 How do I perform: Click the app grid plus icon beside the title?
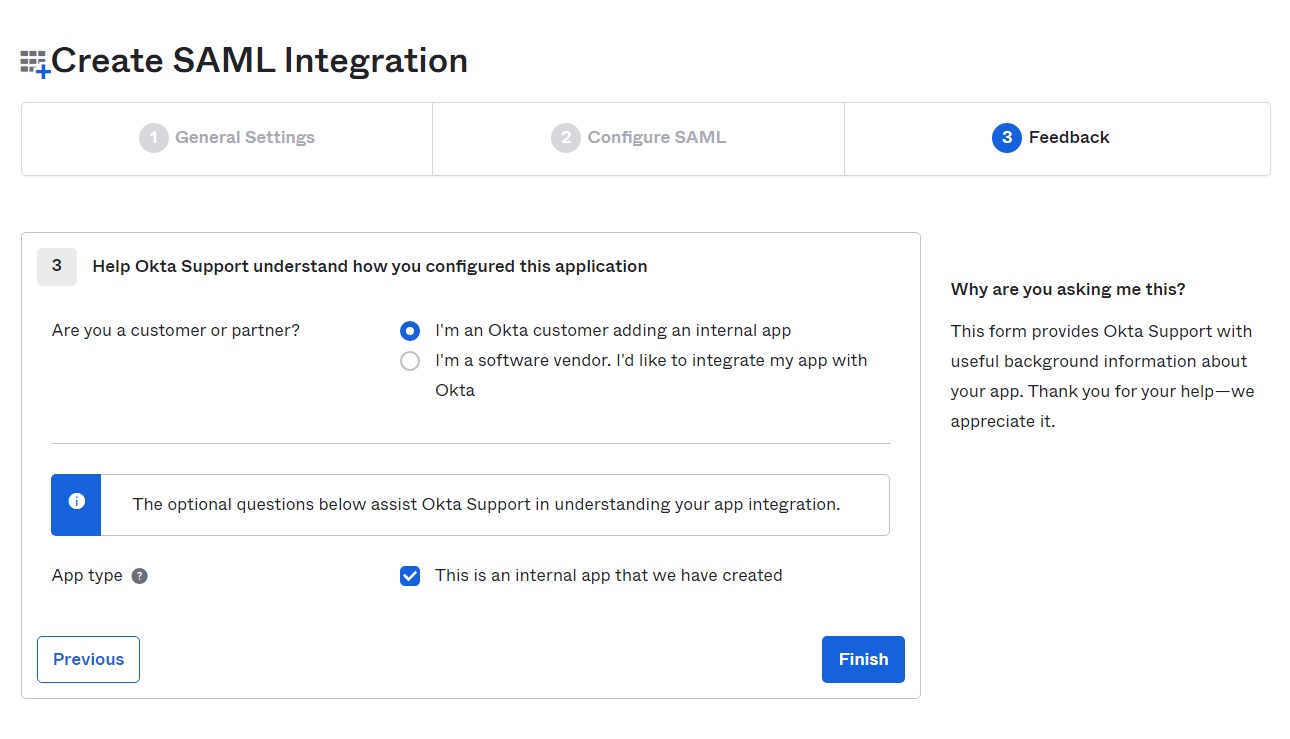(x=35, y=63)
